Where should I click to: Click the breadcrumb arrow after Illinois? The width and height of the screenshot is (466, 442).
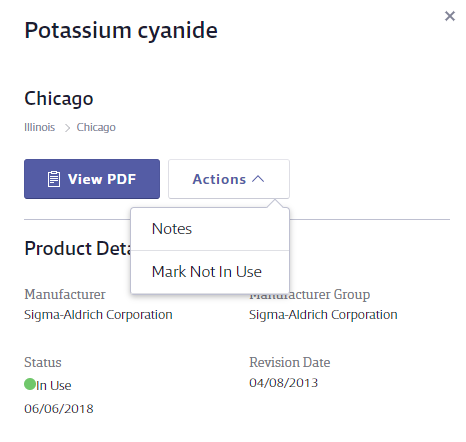[67, 128]
